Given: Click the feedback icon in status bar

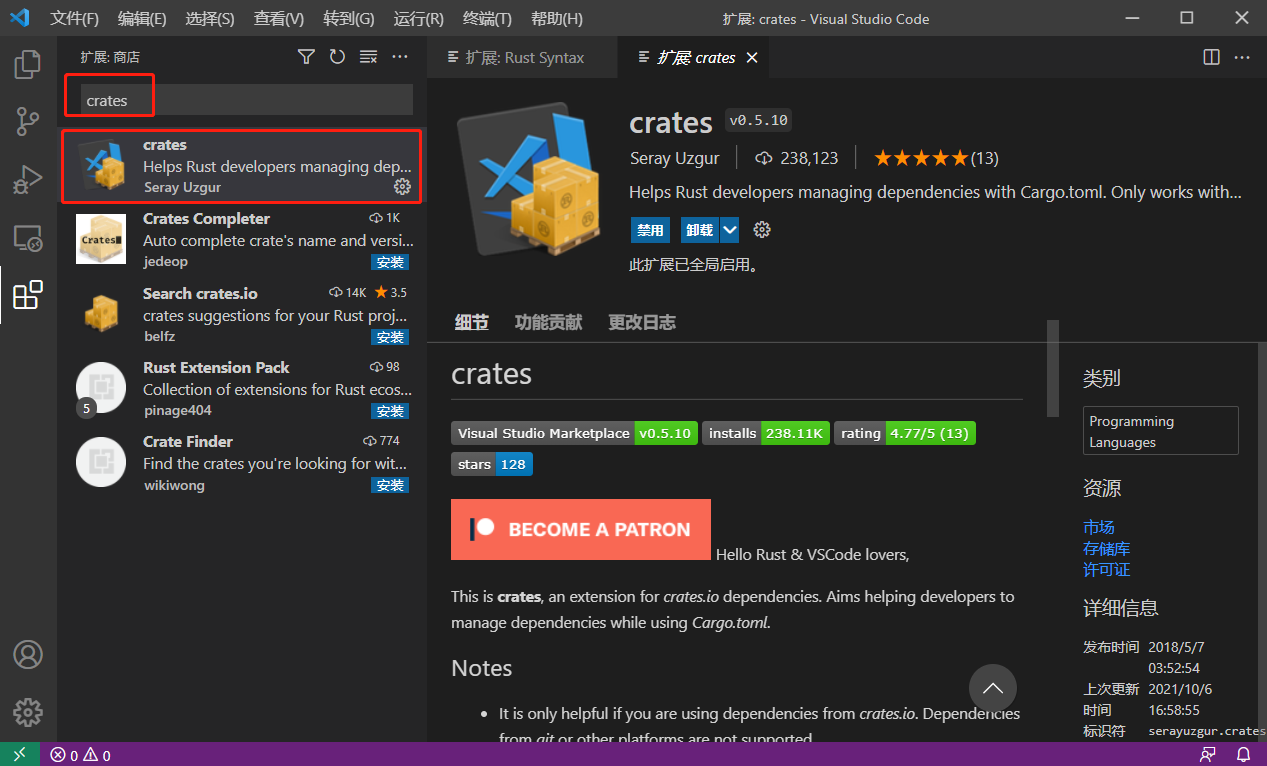Looking at the screenshot, I should coord(1209,755).
